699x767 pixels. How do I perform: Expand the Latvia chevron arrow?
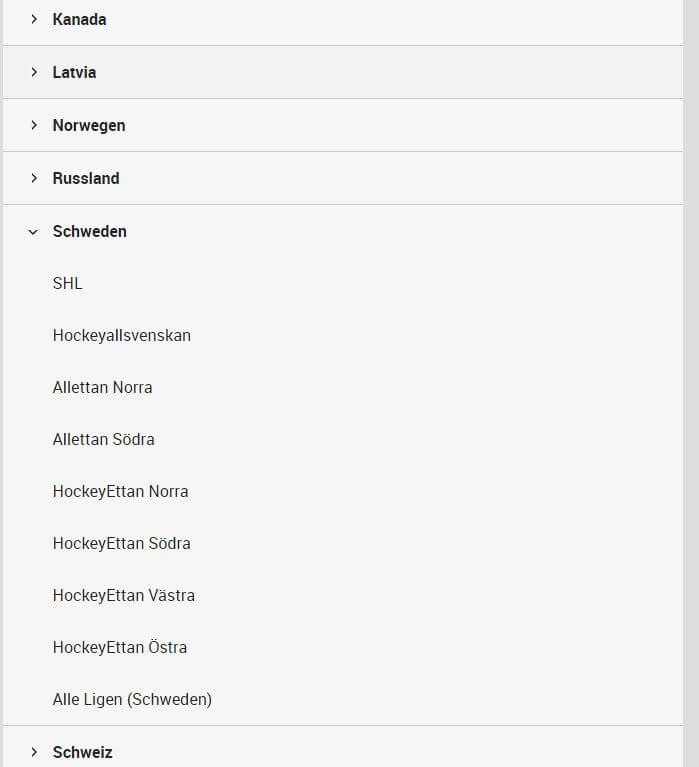34,72
